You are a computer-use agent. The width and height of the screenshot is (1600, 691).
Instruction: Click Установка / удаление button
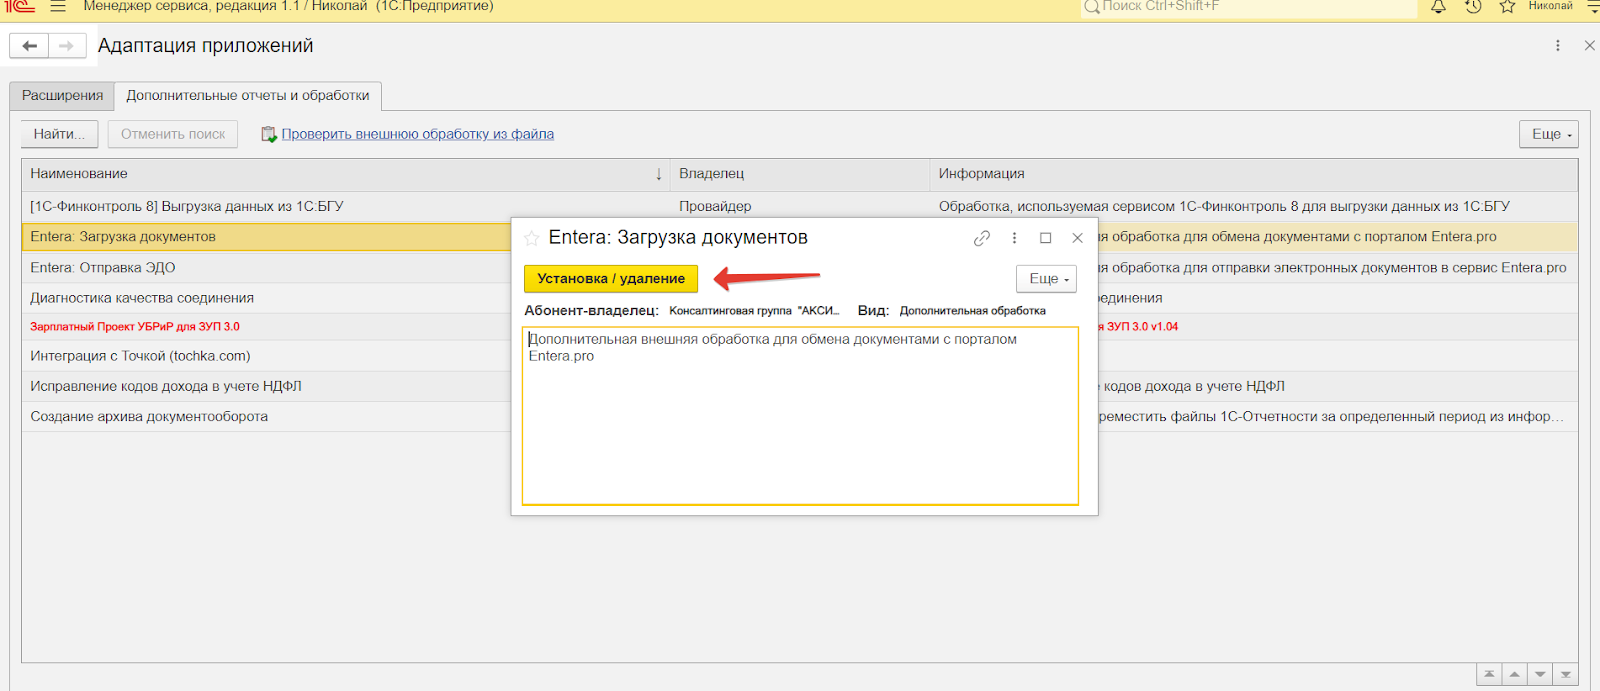point(611,279)
